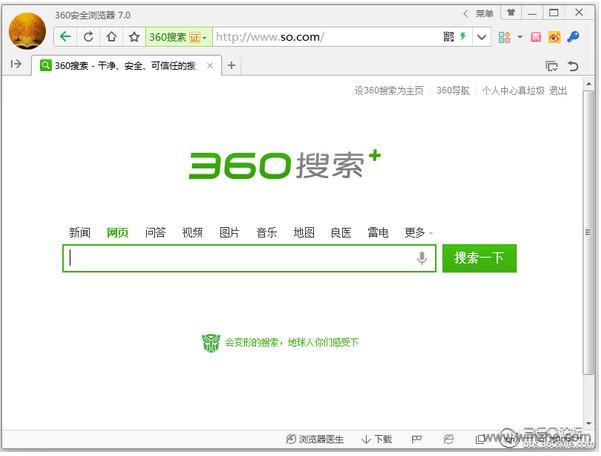The image size is (601, 456).
Task: Click the green lightning speed-mode icon
Action: click(463, 37)
